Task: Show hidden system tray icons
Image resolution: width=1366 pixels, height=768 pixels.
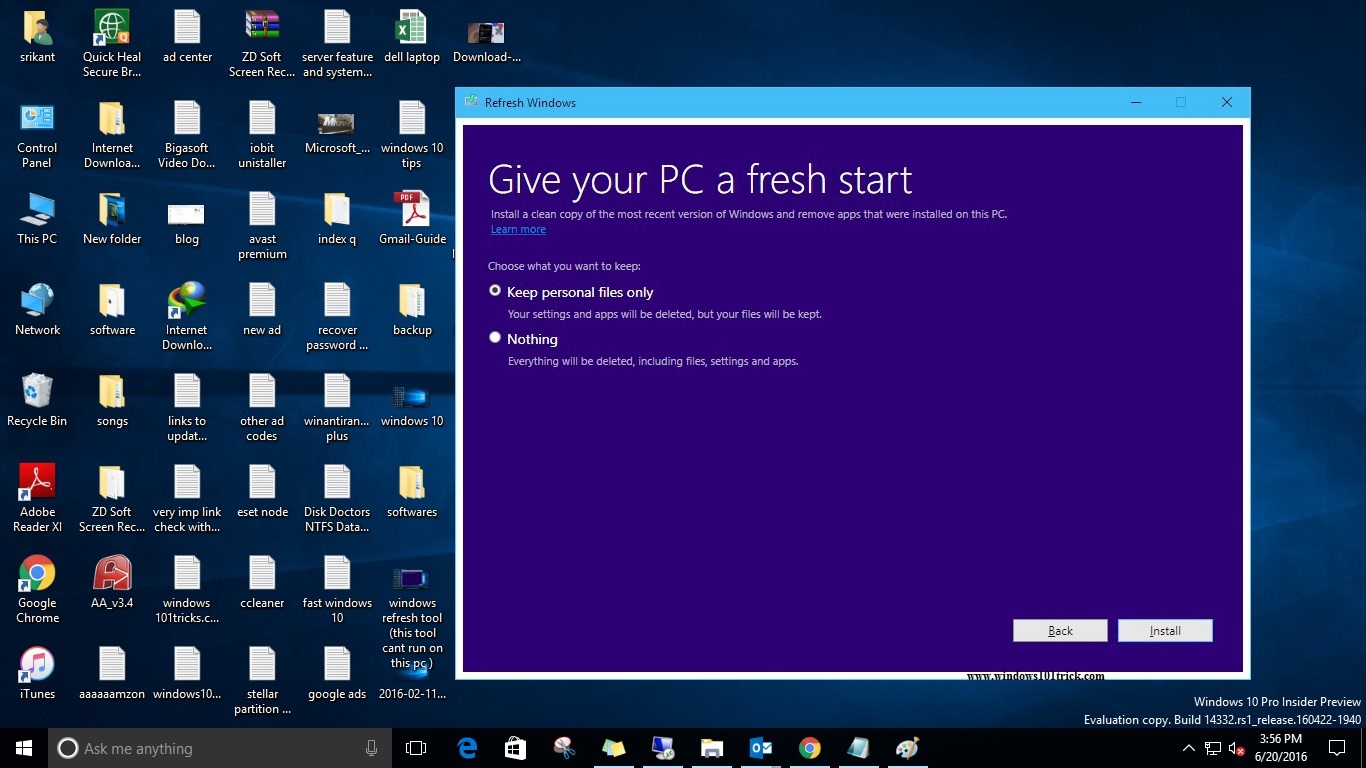Action: [x=1188, y=748]
